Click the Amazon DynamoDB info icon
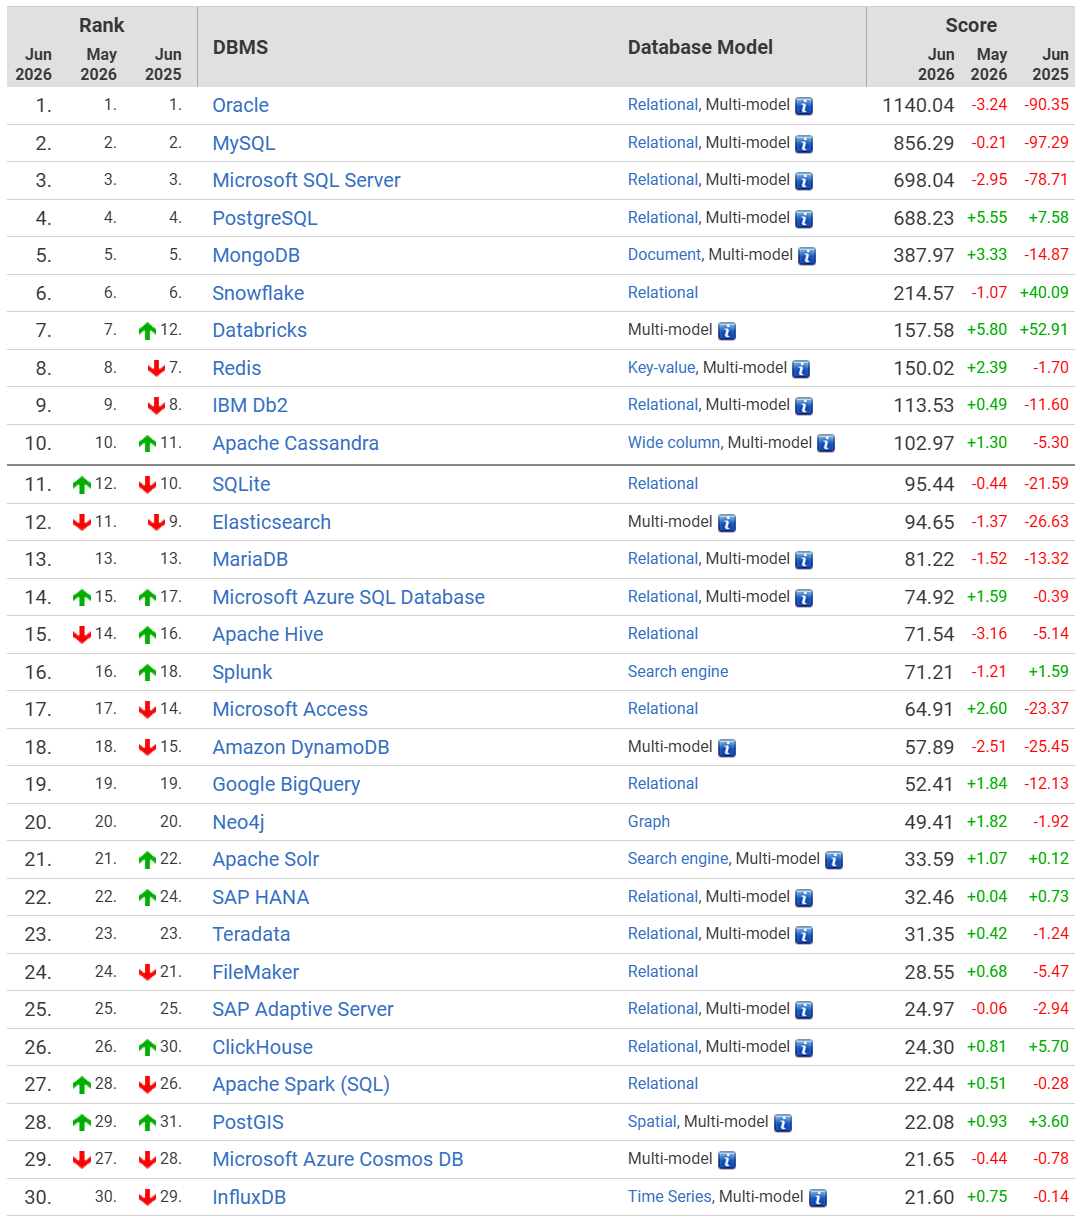1082x1216 pixels. pos(727,748)
